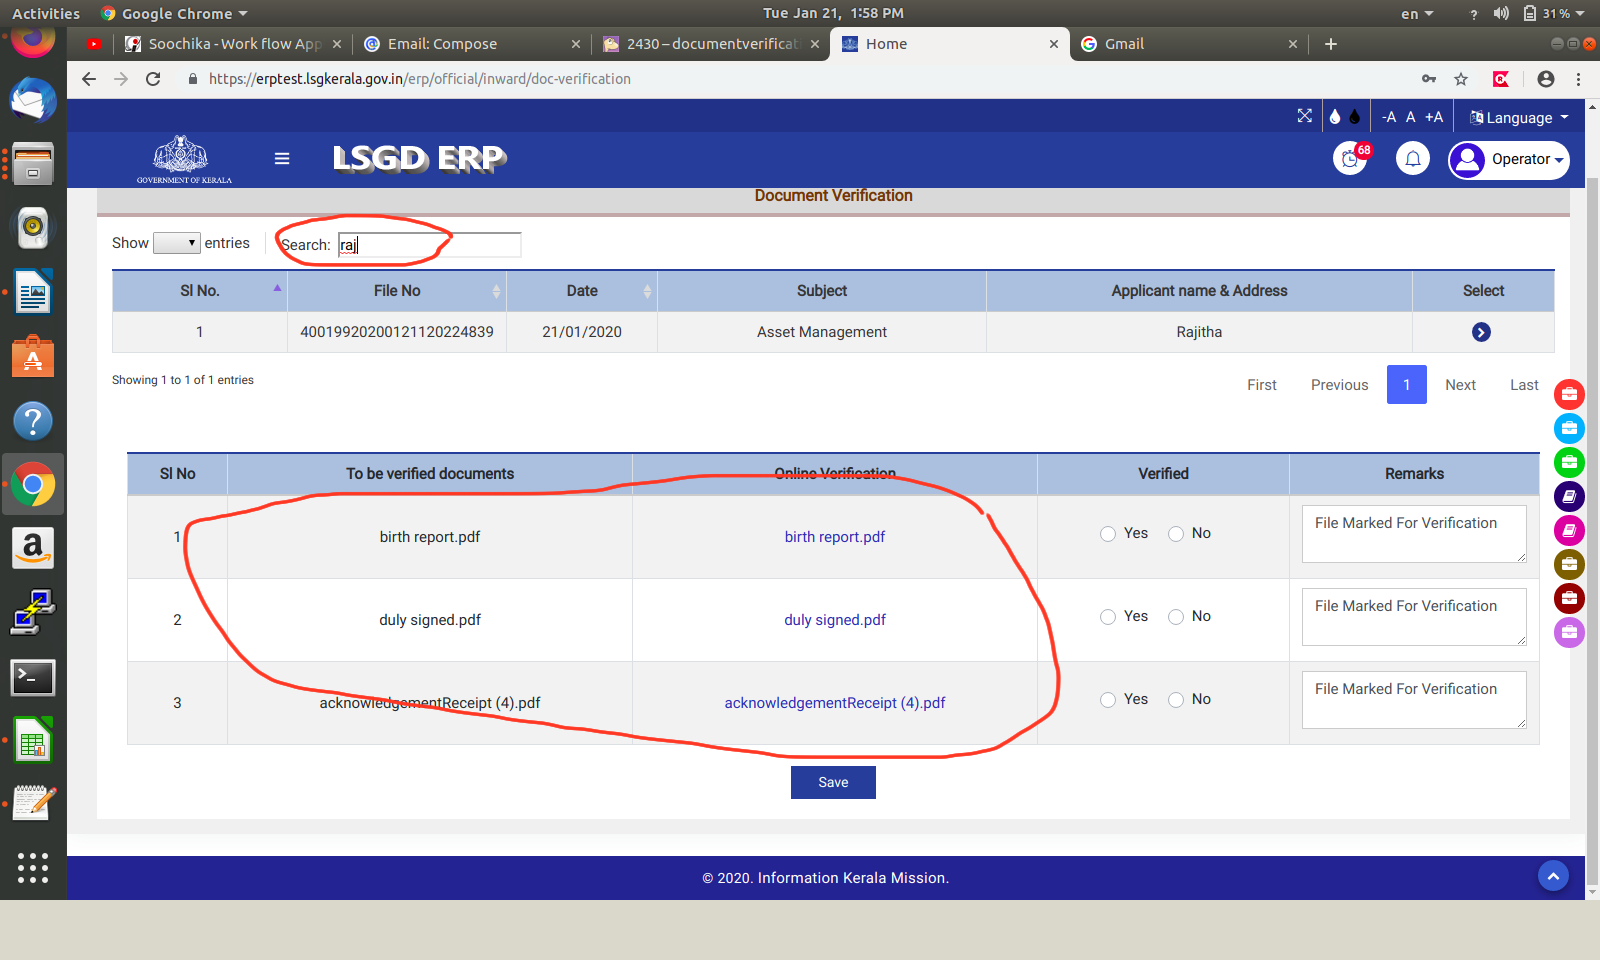Select No for duly signed.pdf verification

[1176, 617]
